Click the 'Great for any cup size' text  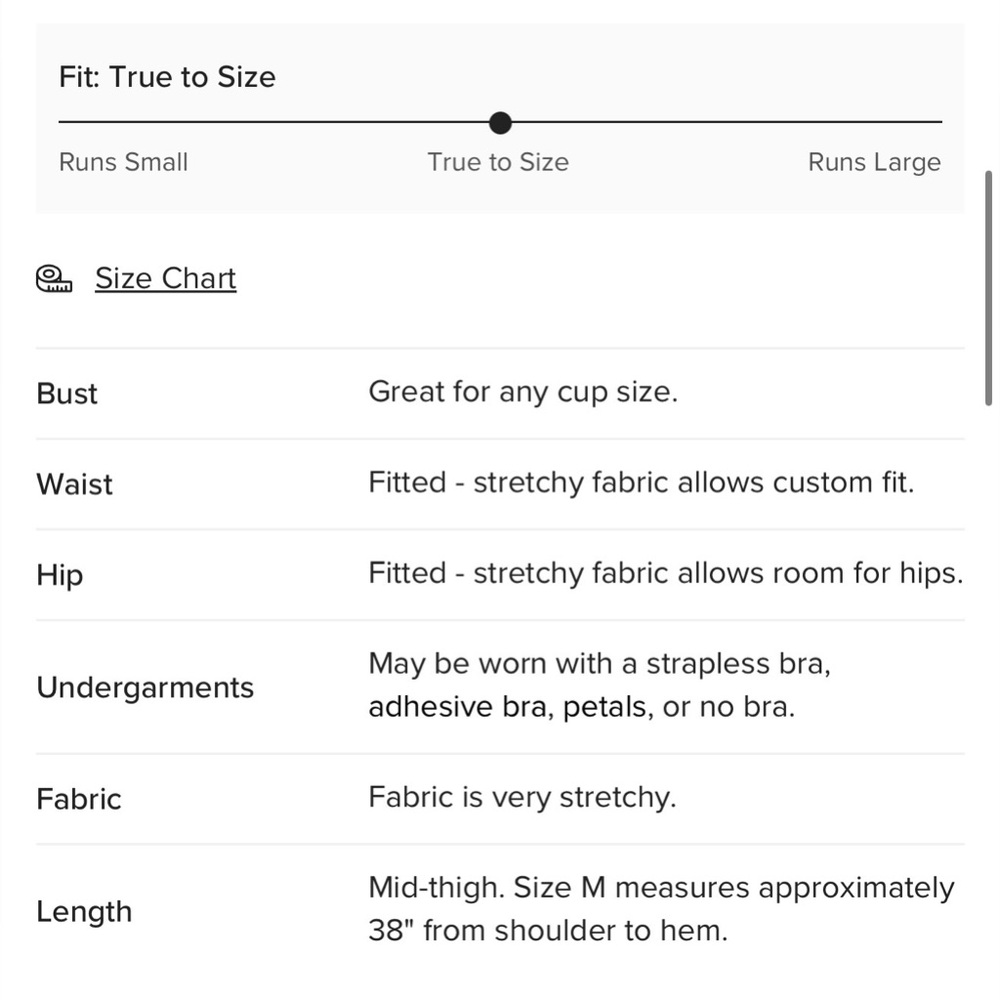[523, 392]
